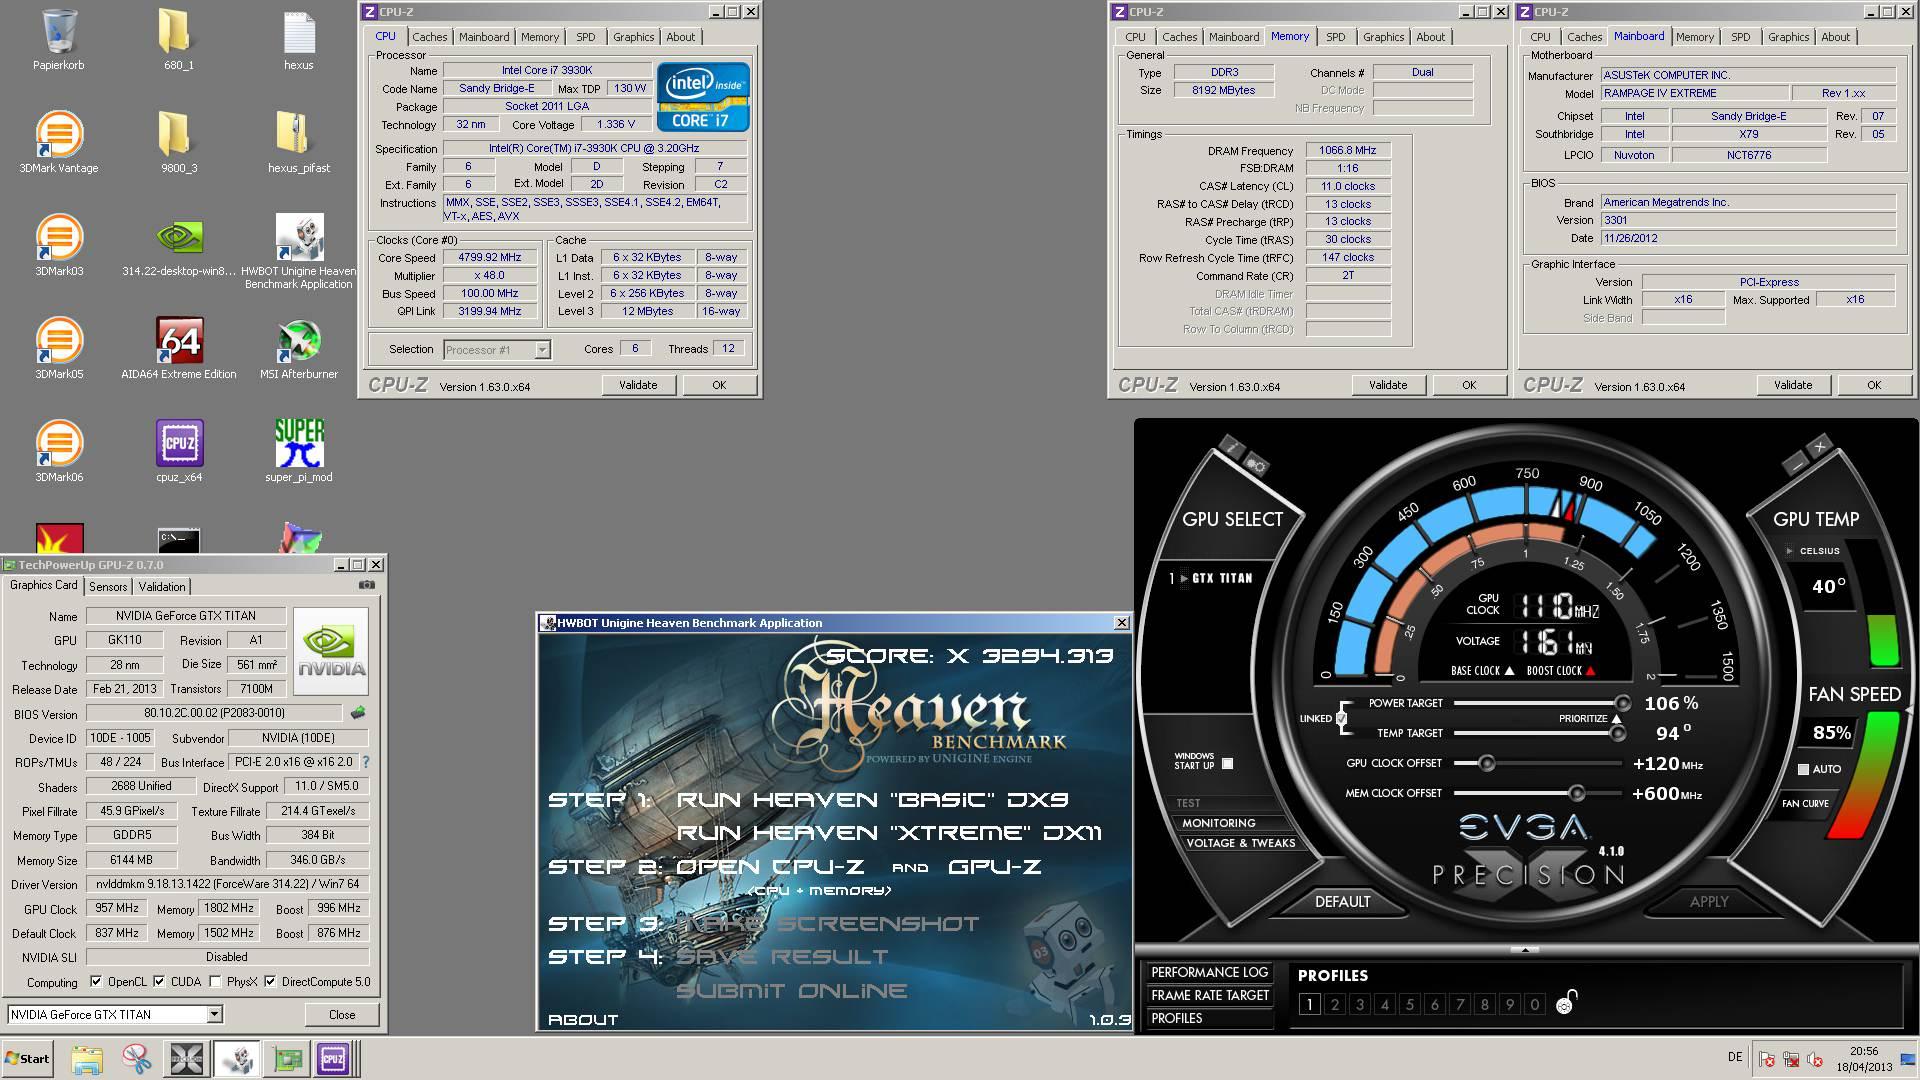The image size is (1920, 1080).
Task: Select profile slot 2 in Precision
Action: pos(1334,1004)
